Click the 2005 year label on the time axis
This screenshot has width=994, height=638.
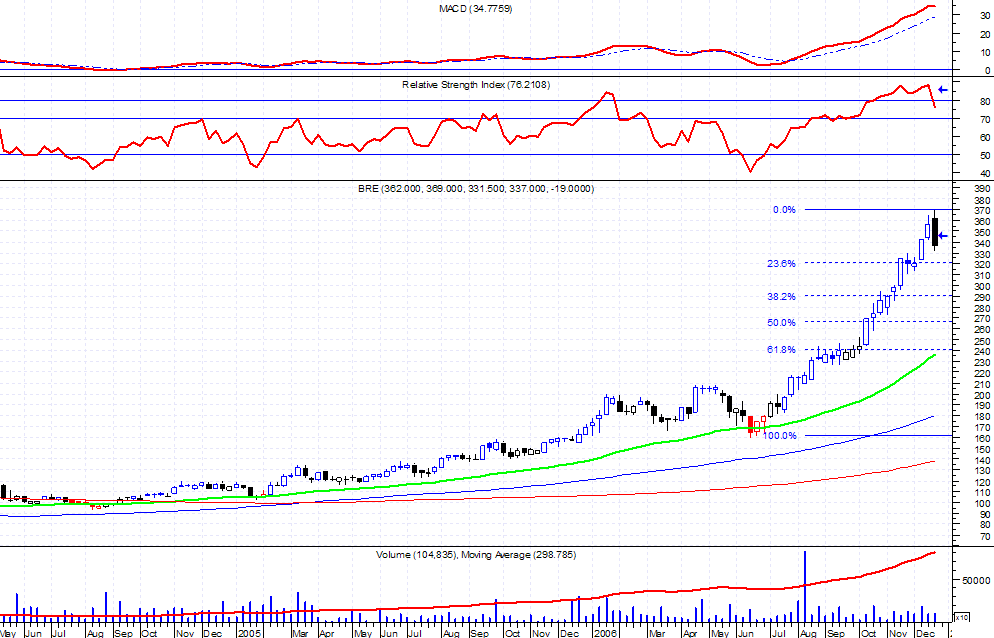click(248, 632)
